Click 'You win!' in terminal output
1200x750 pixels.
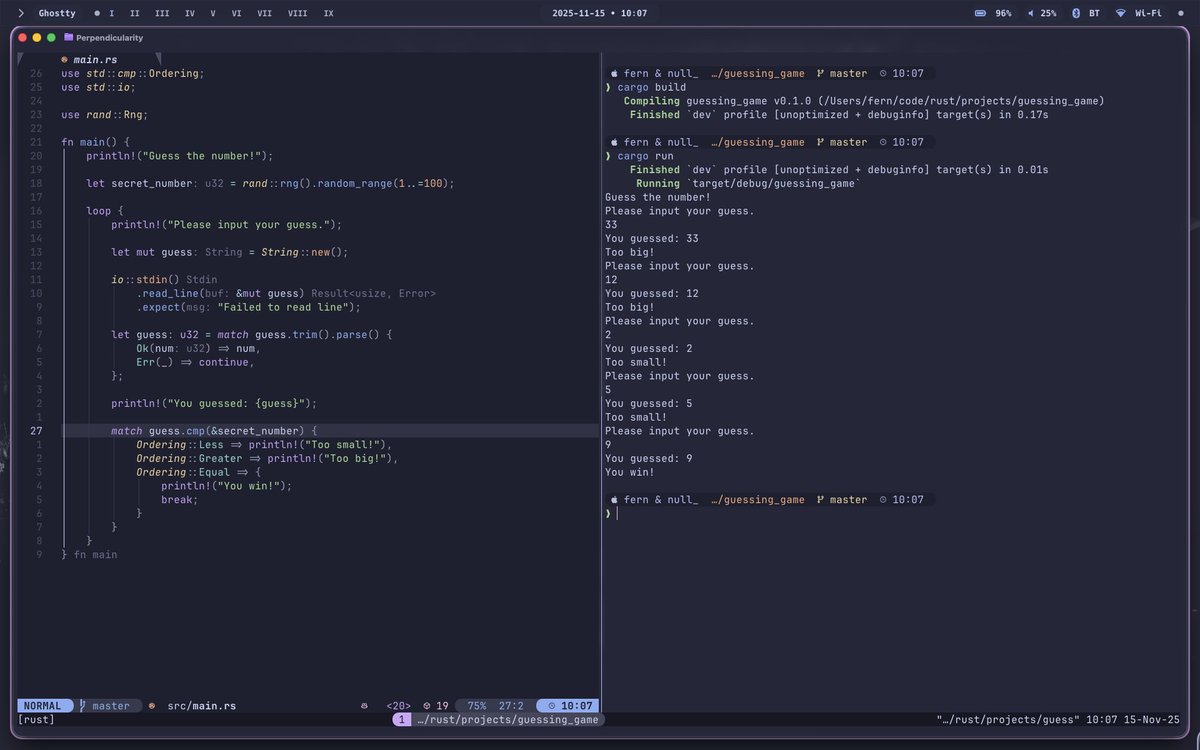click(630, 472)
